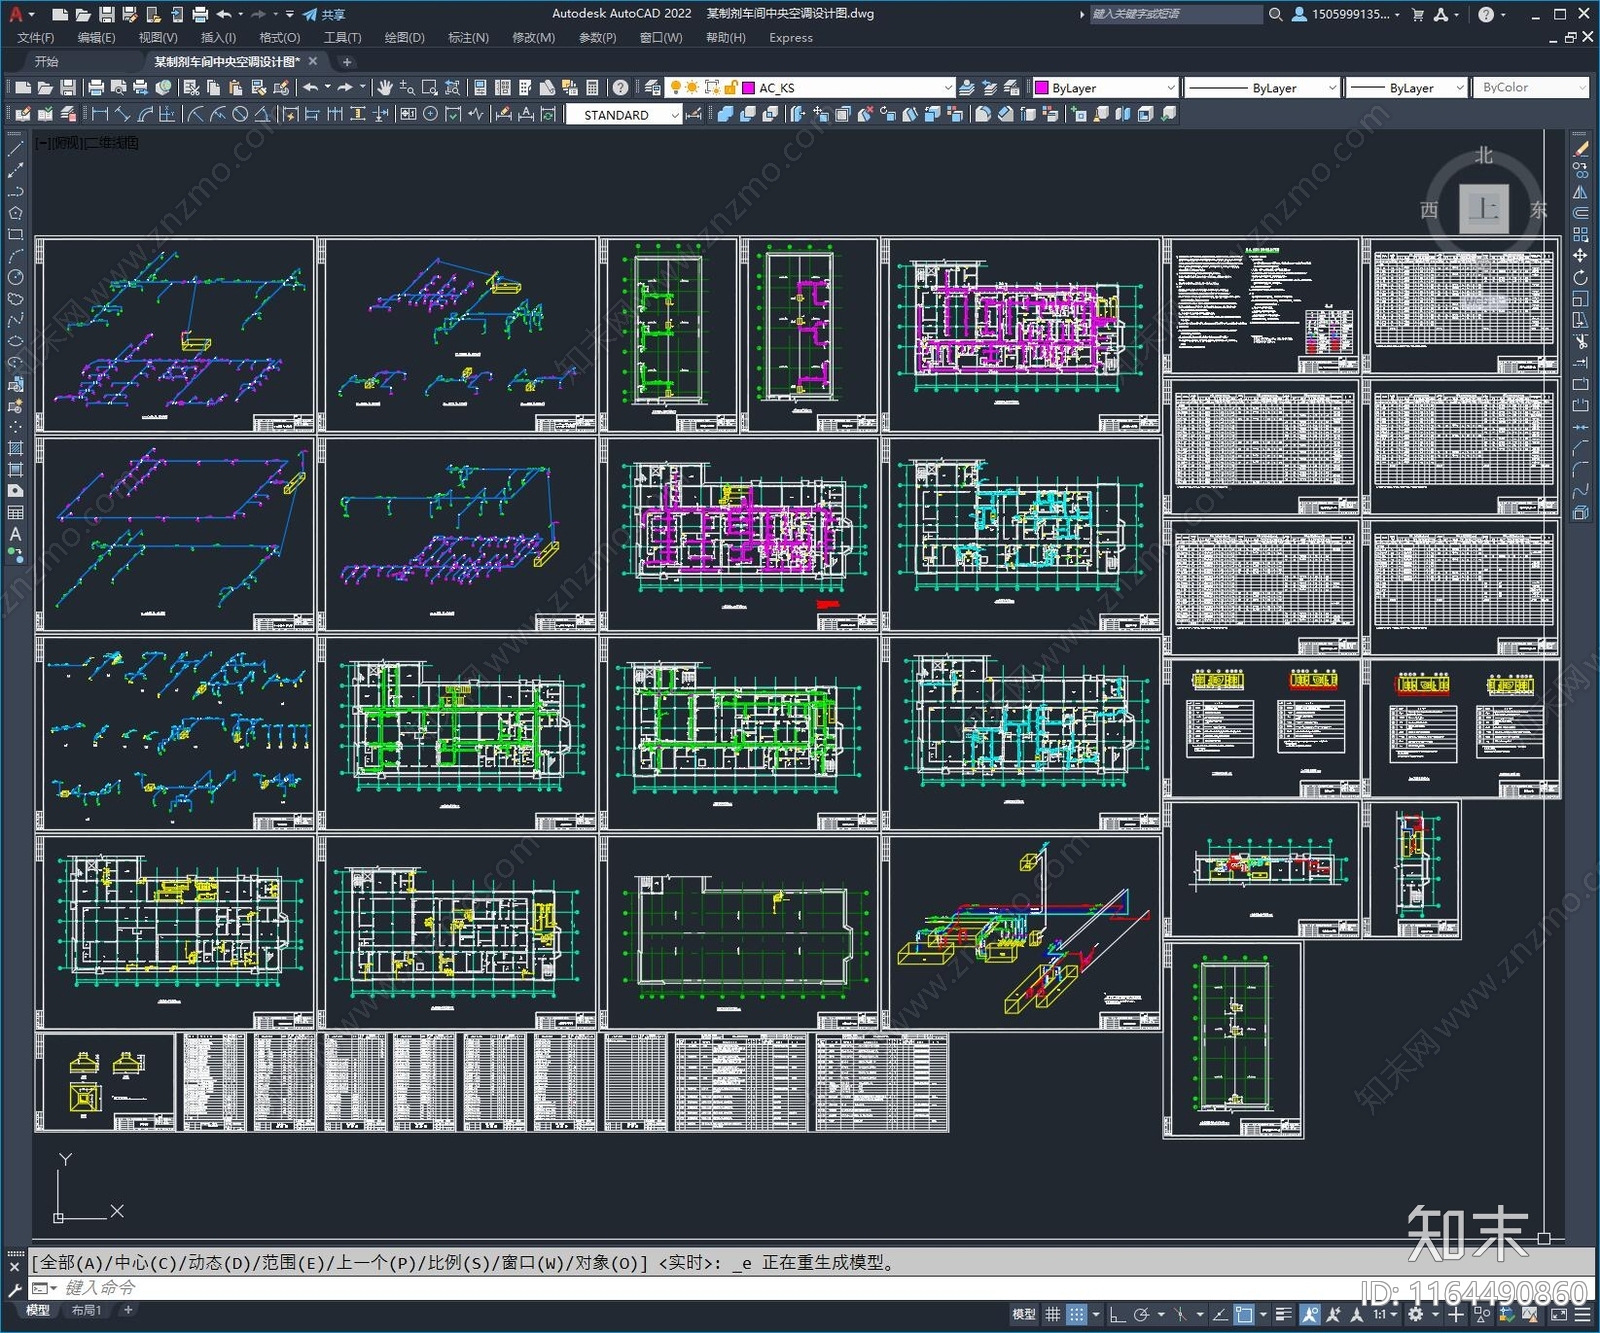Expand the AC_KS layer dropdown
Viewport: 1600px width, 1333px height.
(x=948, y=88)
